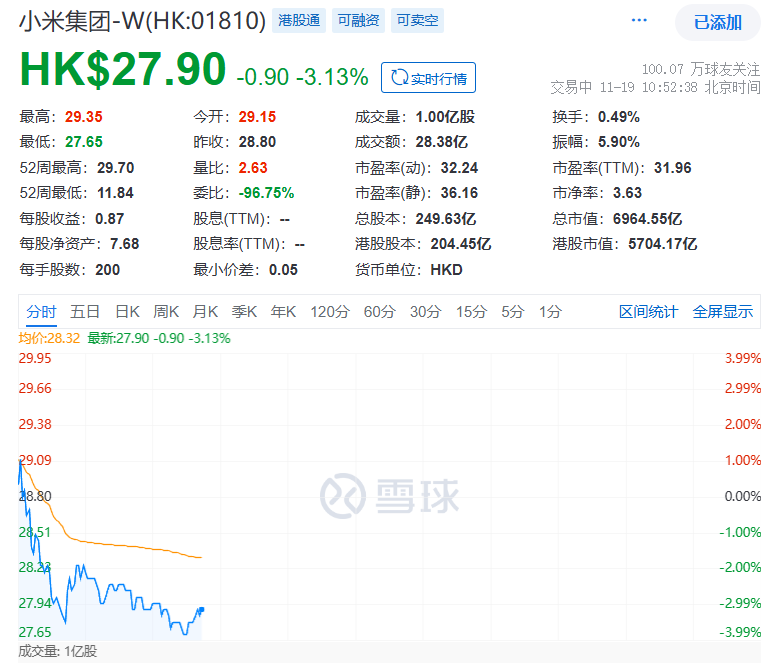This screenshot has width=777, height=663.
Task: Select the 港股通 tag
Action: (297, 21)
